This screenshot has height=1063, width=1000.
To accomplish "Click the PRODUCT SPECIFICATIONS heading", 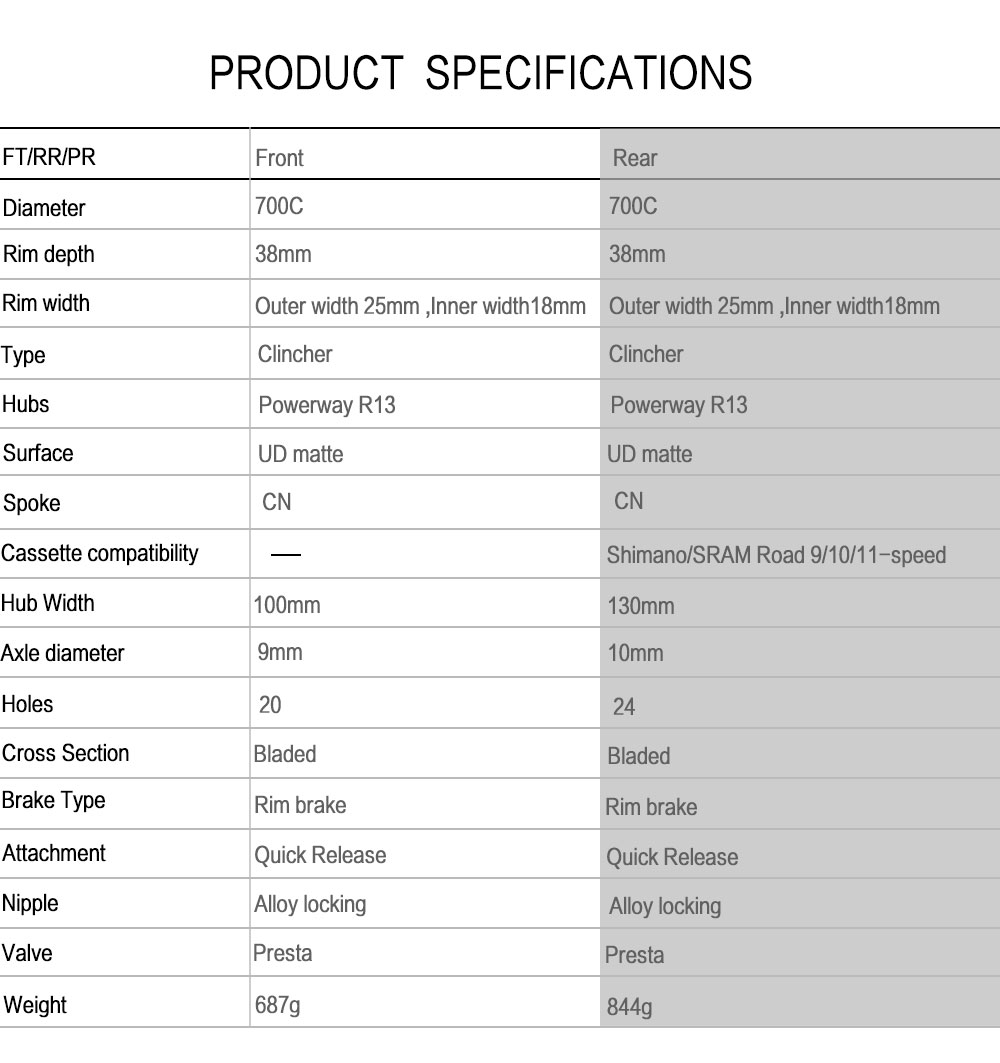I will click(480, 73).
